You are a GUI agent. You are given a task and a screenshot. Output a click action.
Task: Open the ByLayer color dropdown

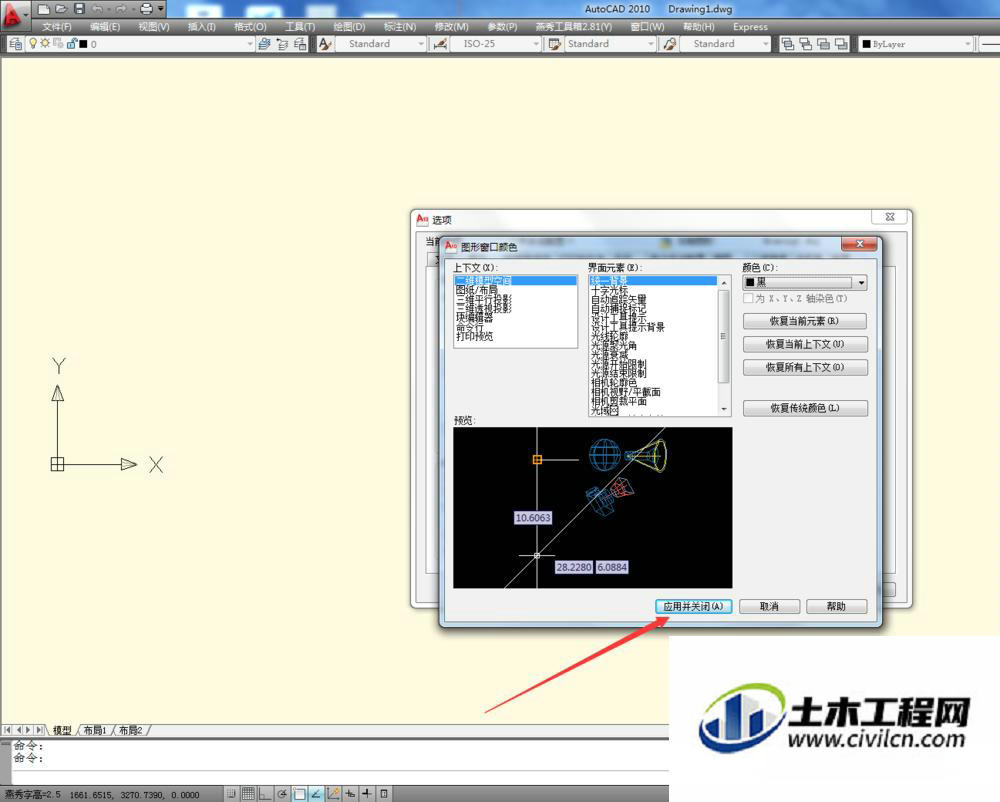pyautogui.click(x=967, y=44)
